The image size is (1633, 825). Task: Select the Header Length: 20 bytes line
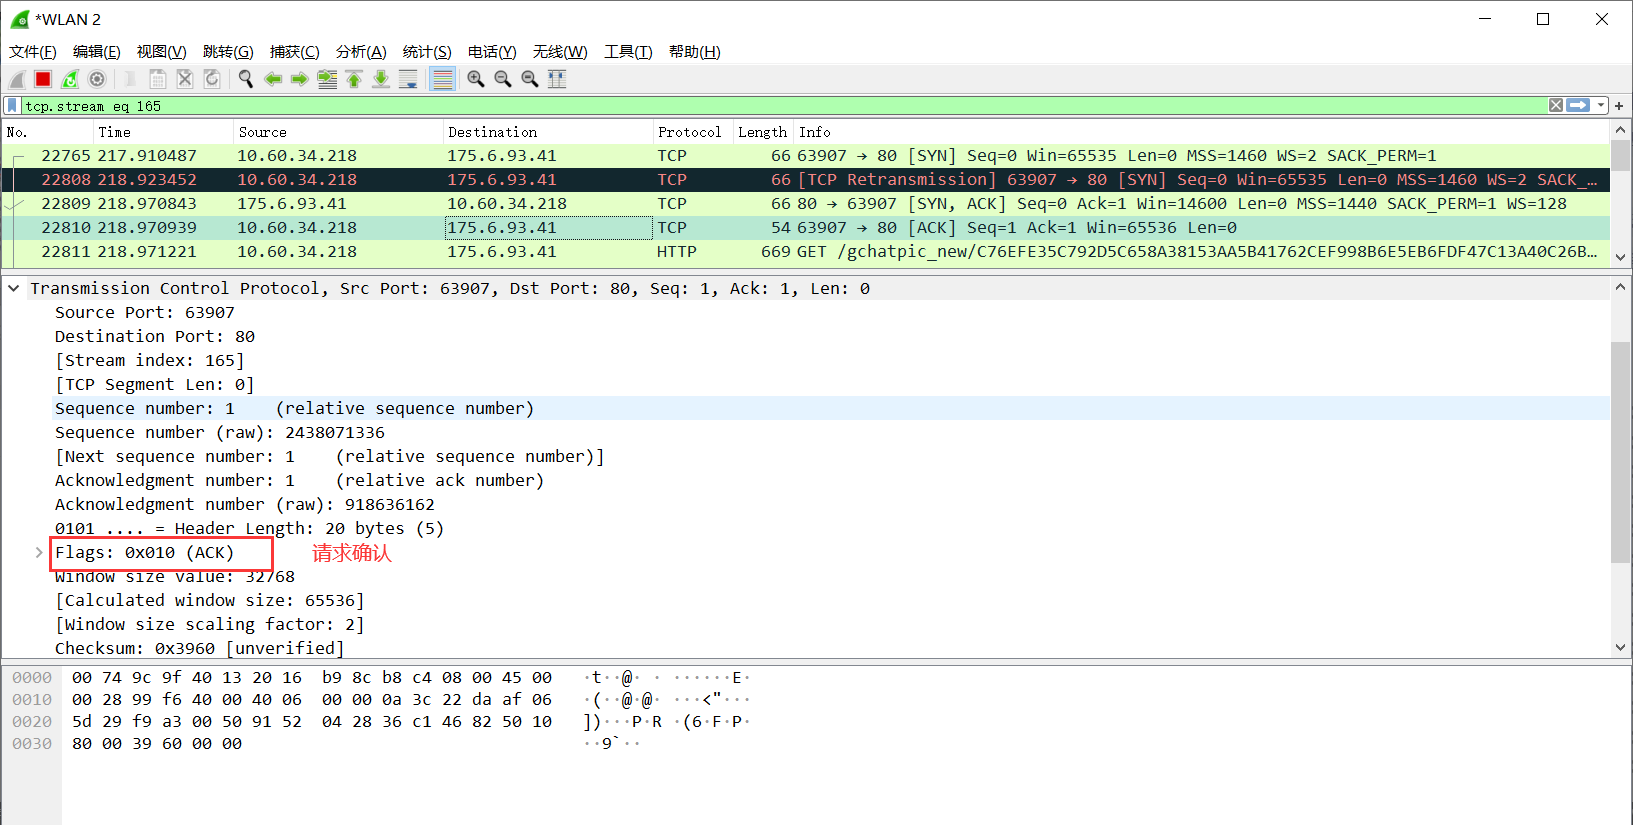249,528
